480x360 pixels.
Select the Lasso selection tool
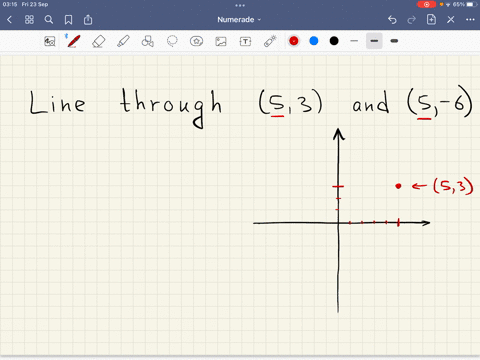172,41
